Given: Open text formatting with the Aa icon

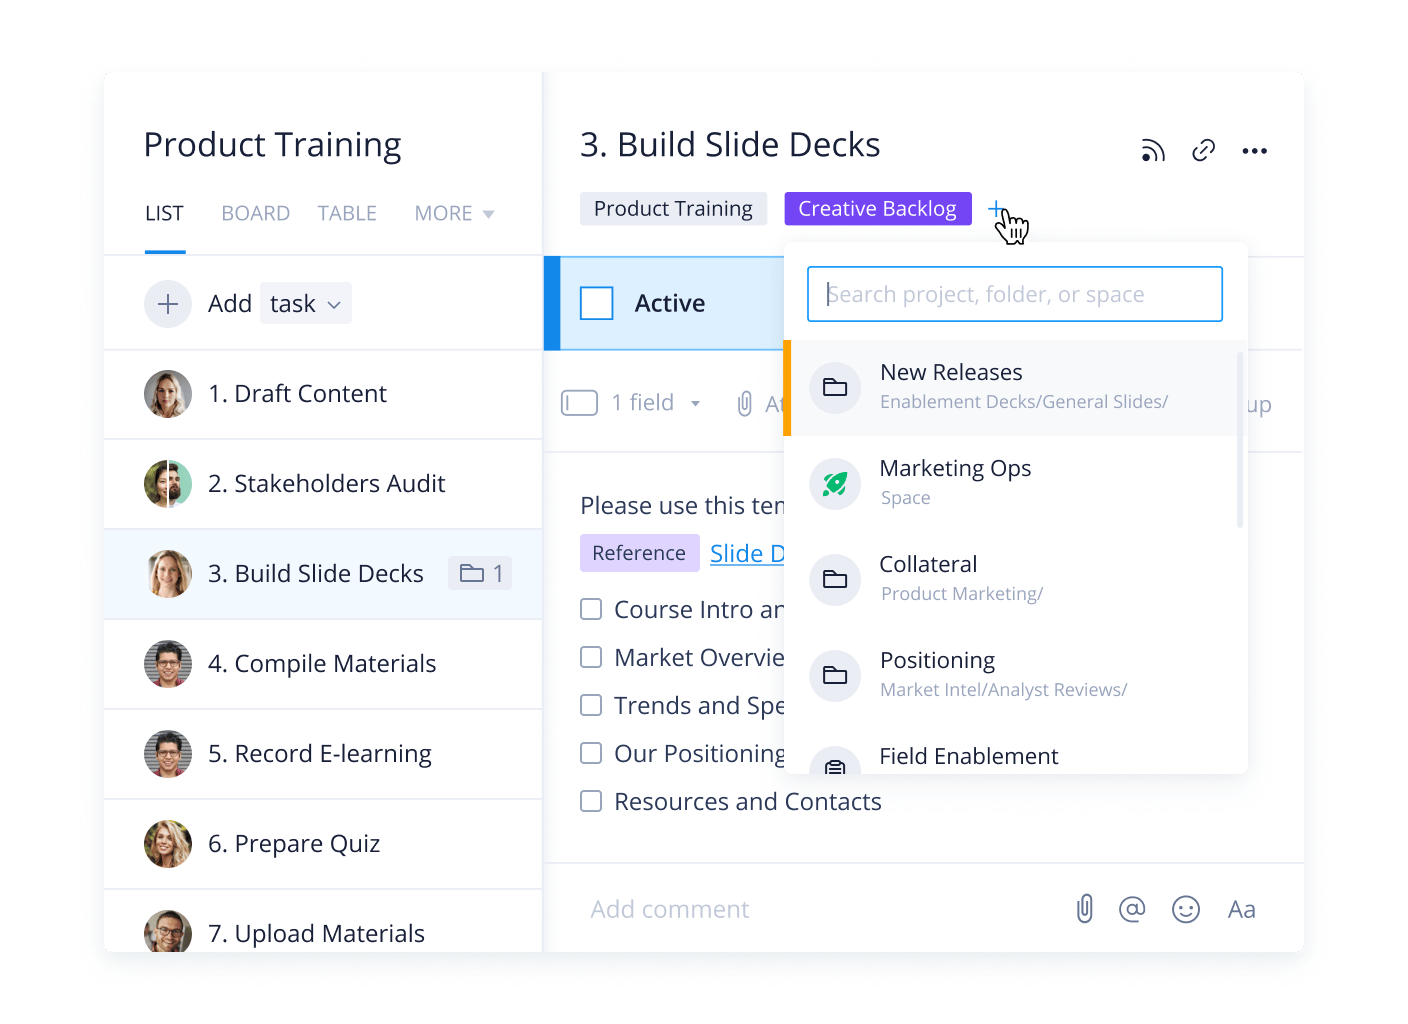Looking at the screenshot, I should pos(1241,909).
